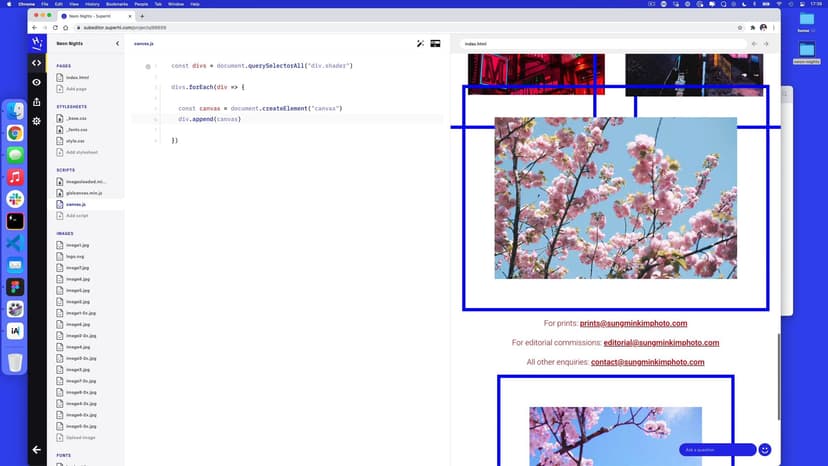Toggle the preview layout icon
Screen dimensions: 828x466
[x=436, y=44]
